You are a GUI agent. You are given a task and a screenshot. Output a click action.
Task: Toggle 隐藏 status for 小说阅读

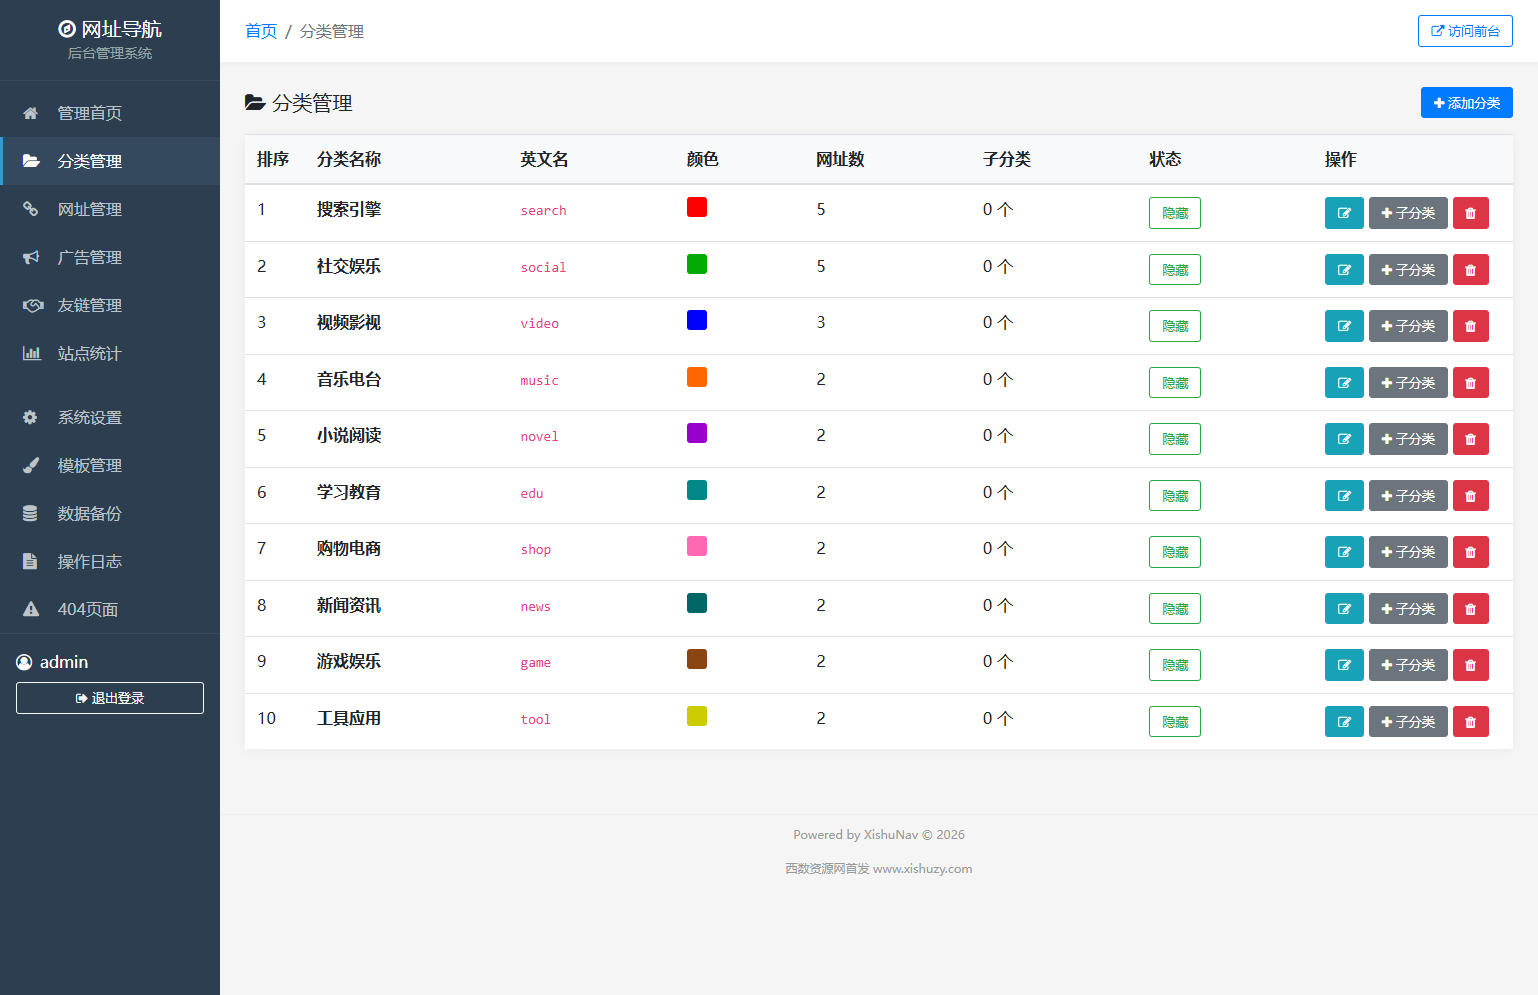click(1175, 439)
